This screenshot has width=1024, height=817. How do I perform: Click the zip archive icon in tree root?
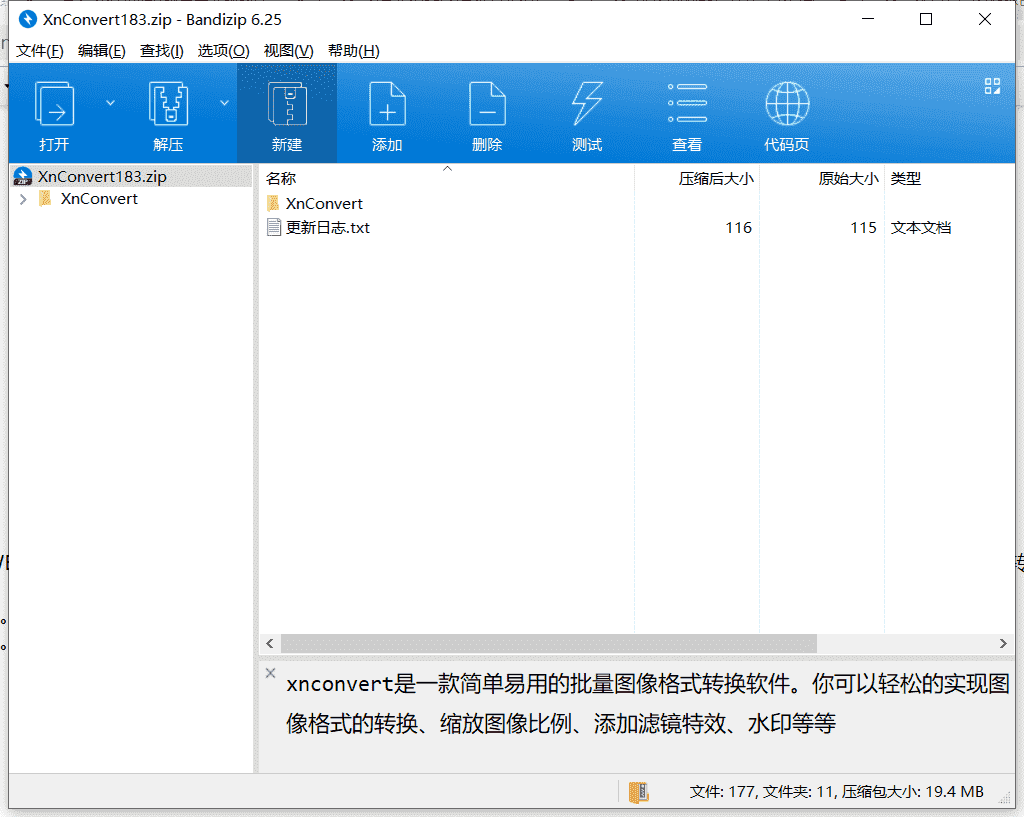[23, 176]
